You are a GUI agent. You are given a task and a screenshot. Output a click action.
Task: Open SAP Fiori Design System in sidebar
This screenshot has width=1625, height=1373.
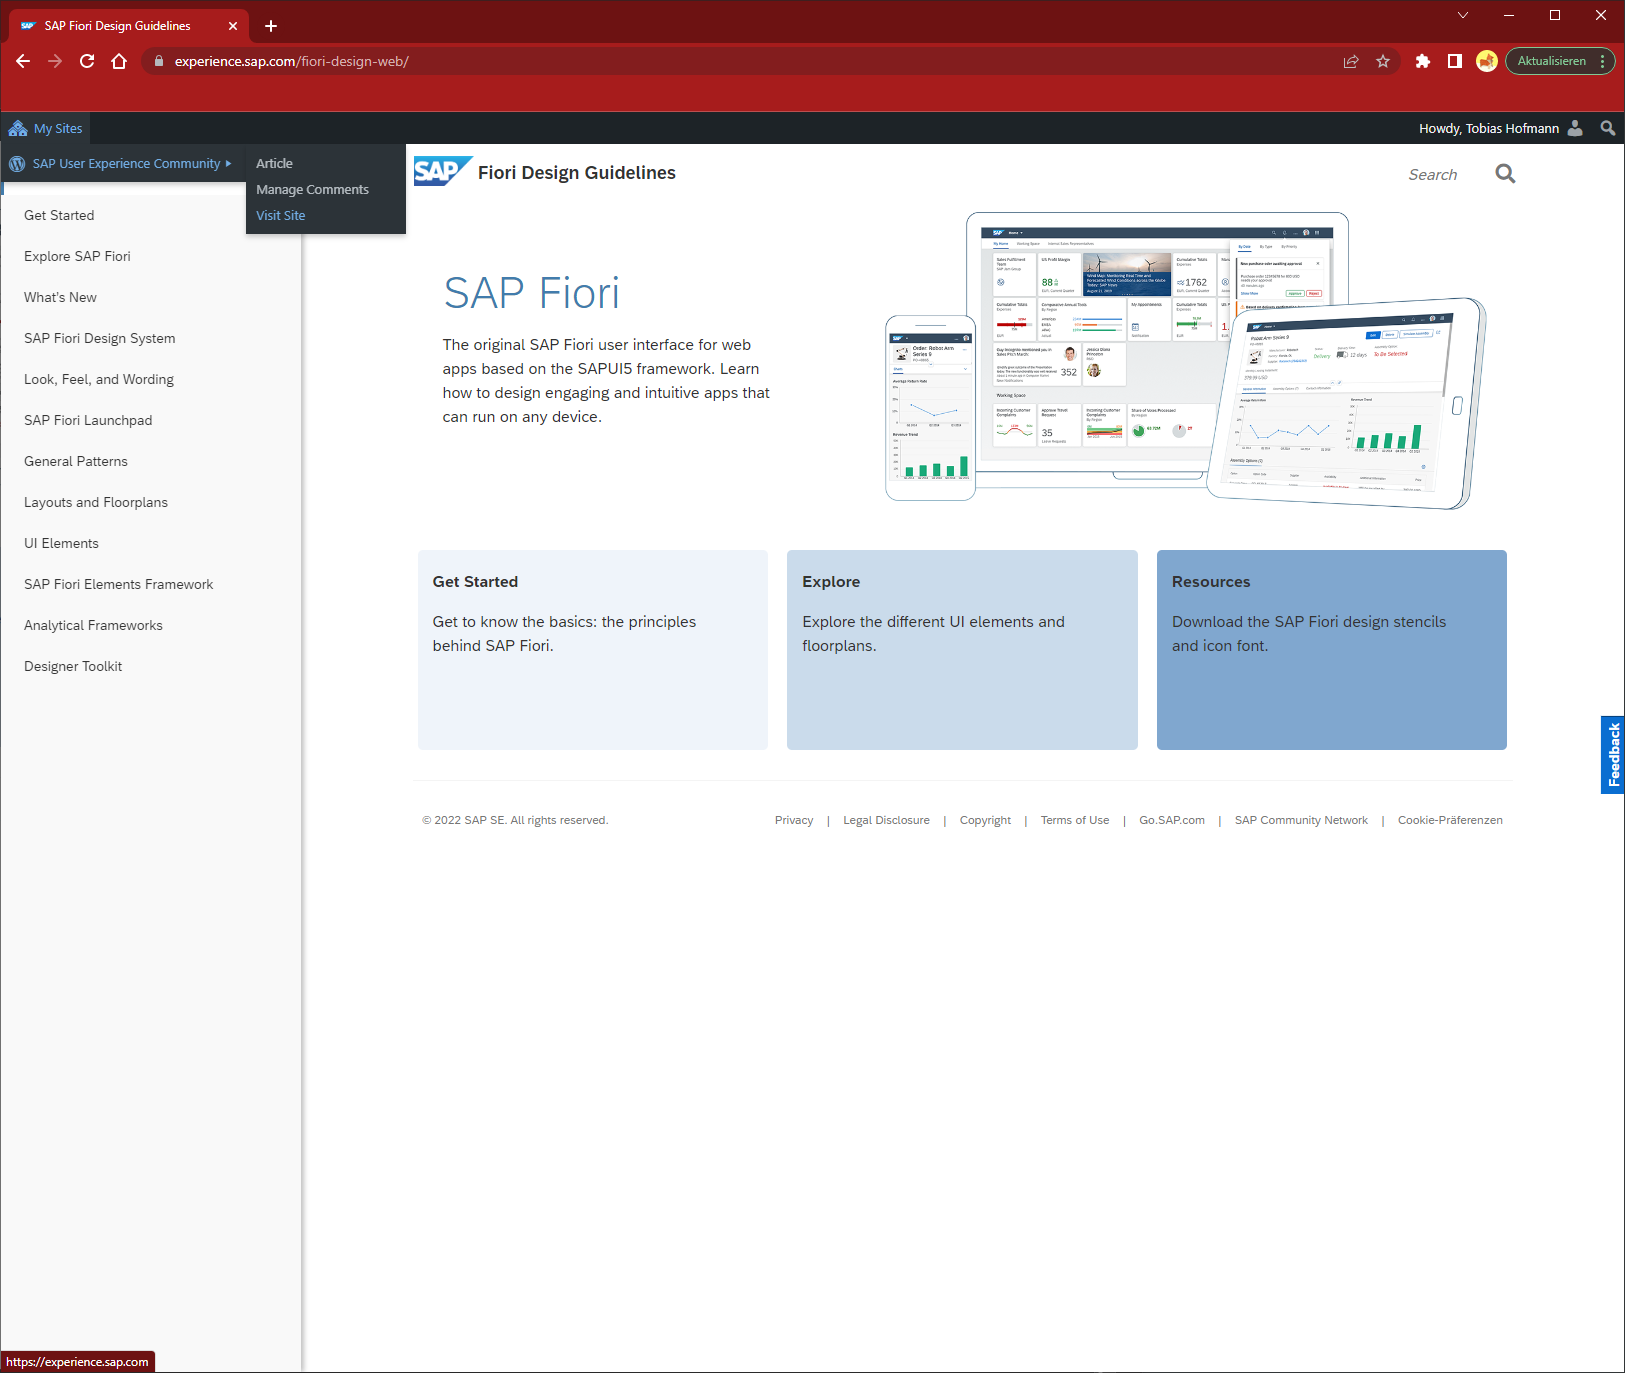(x=99, y=338)
